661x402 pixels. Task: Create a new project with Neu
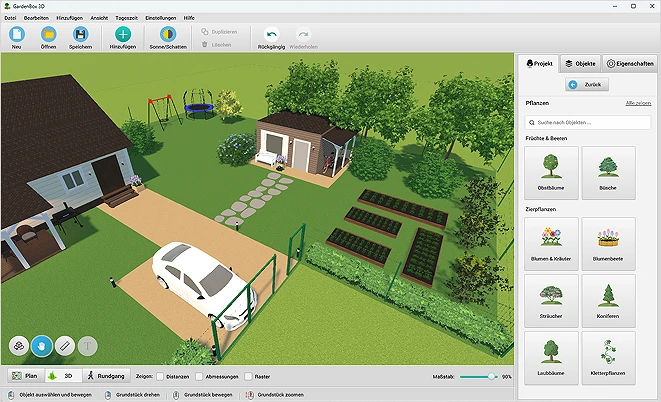coord(16,38)
